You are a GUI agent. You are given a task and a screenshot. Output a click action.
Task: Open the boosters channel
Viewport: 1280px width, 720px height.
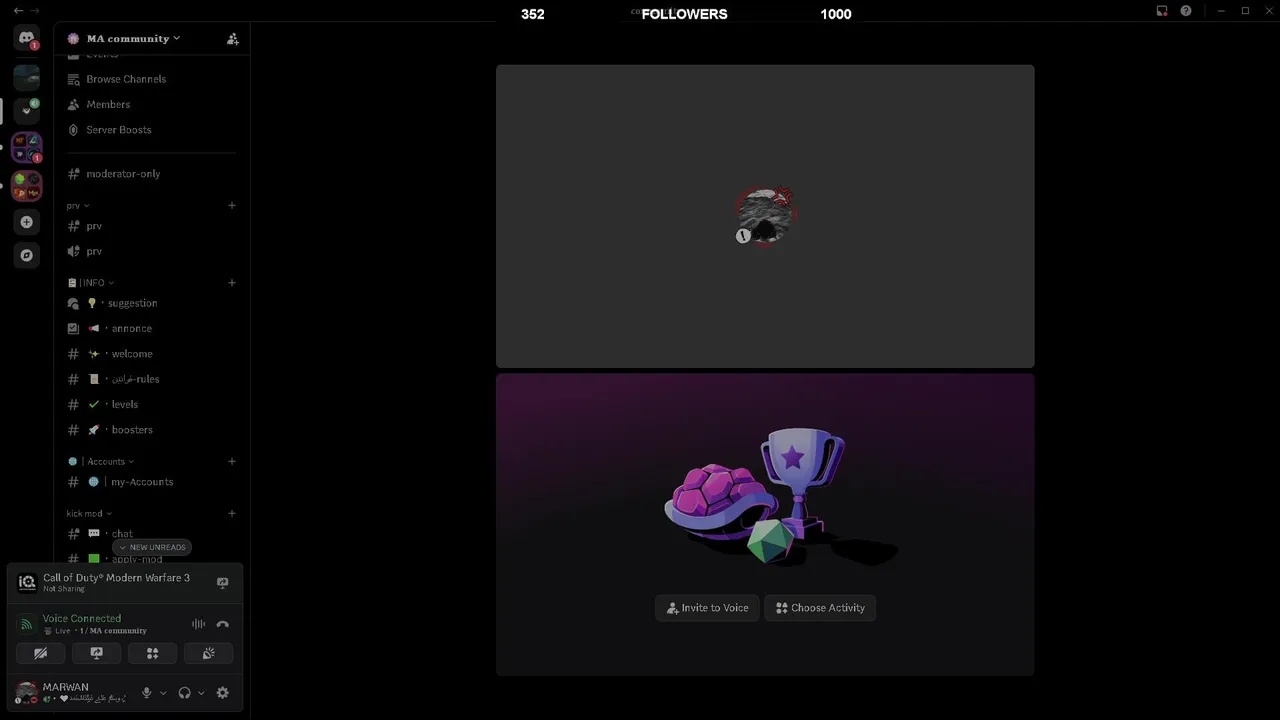(150, 430)
